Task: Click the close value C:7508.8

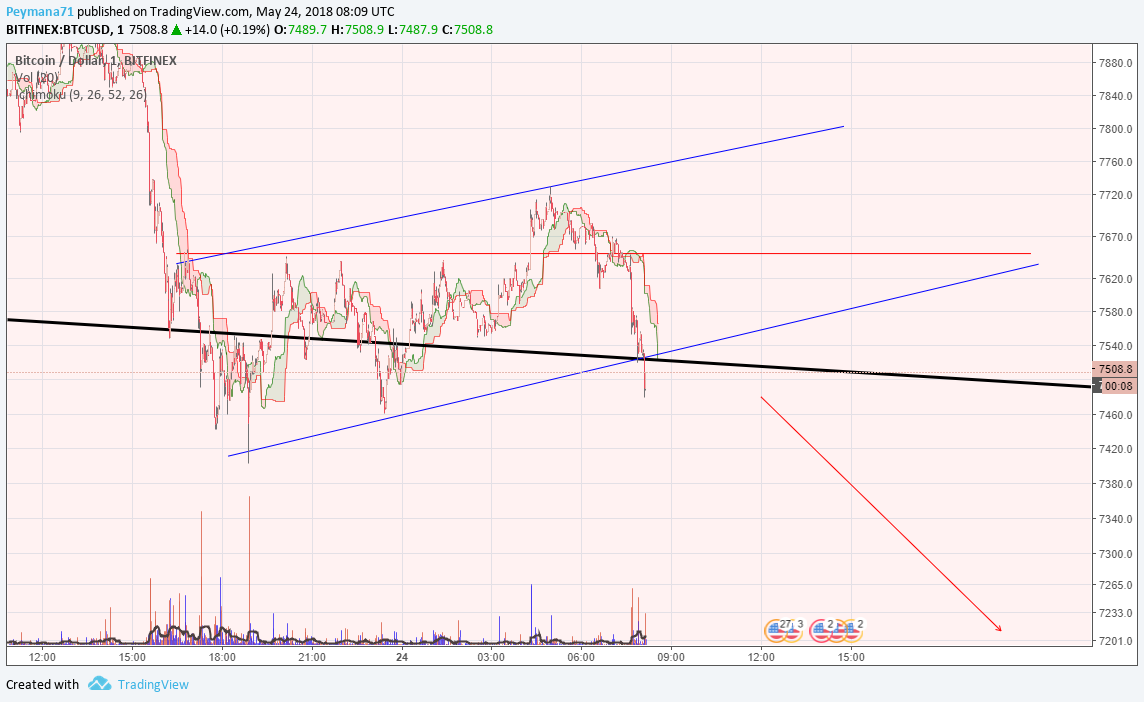Action: click(x=468, y=30)
